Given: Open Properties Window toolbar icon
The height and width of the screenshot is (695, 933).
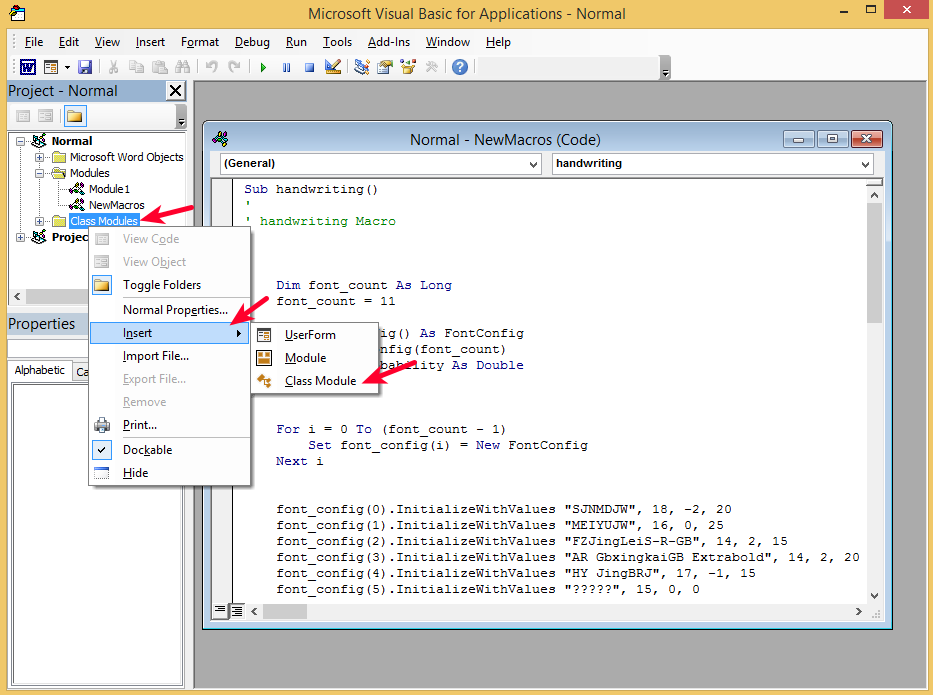Looking at the screenshot, I should click(385, 67).
